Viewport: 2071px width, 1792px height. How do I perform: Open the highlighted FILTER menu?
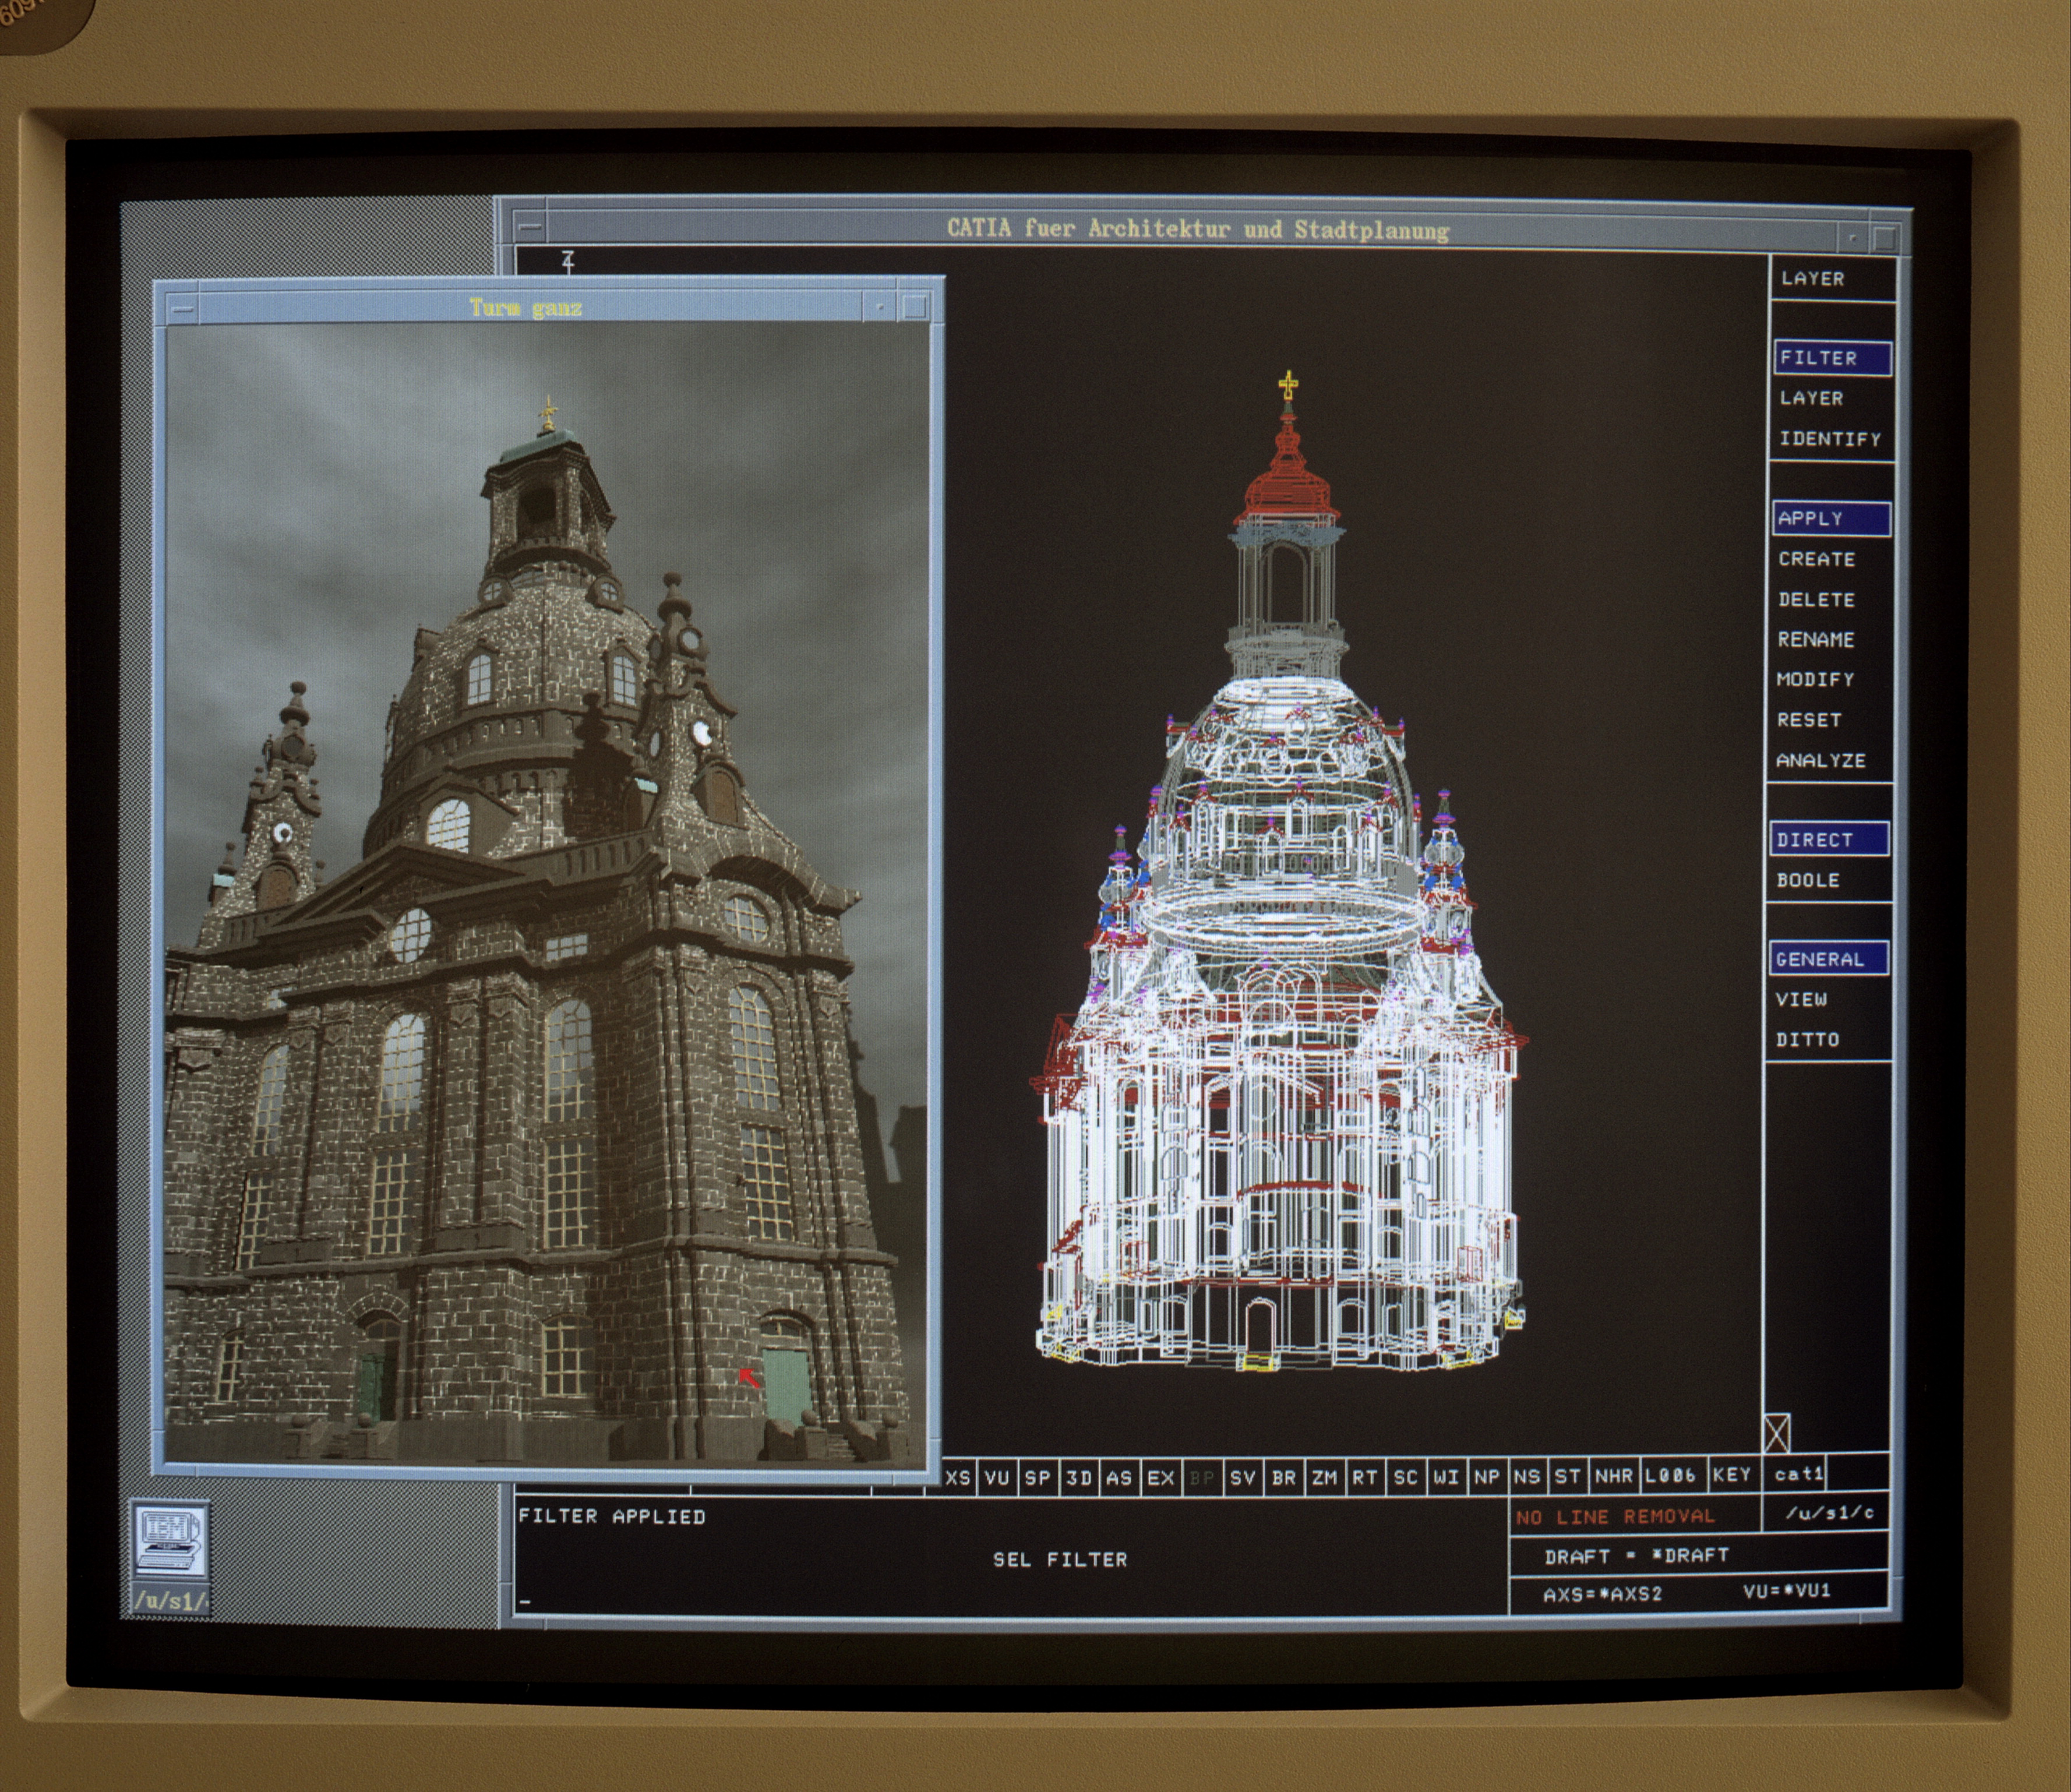pyautogui.click(x=1833, y=358)
